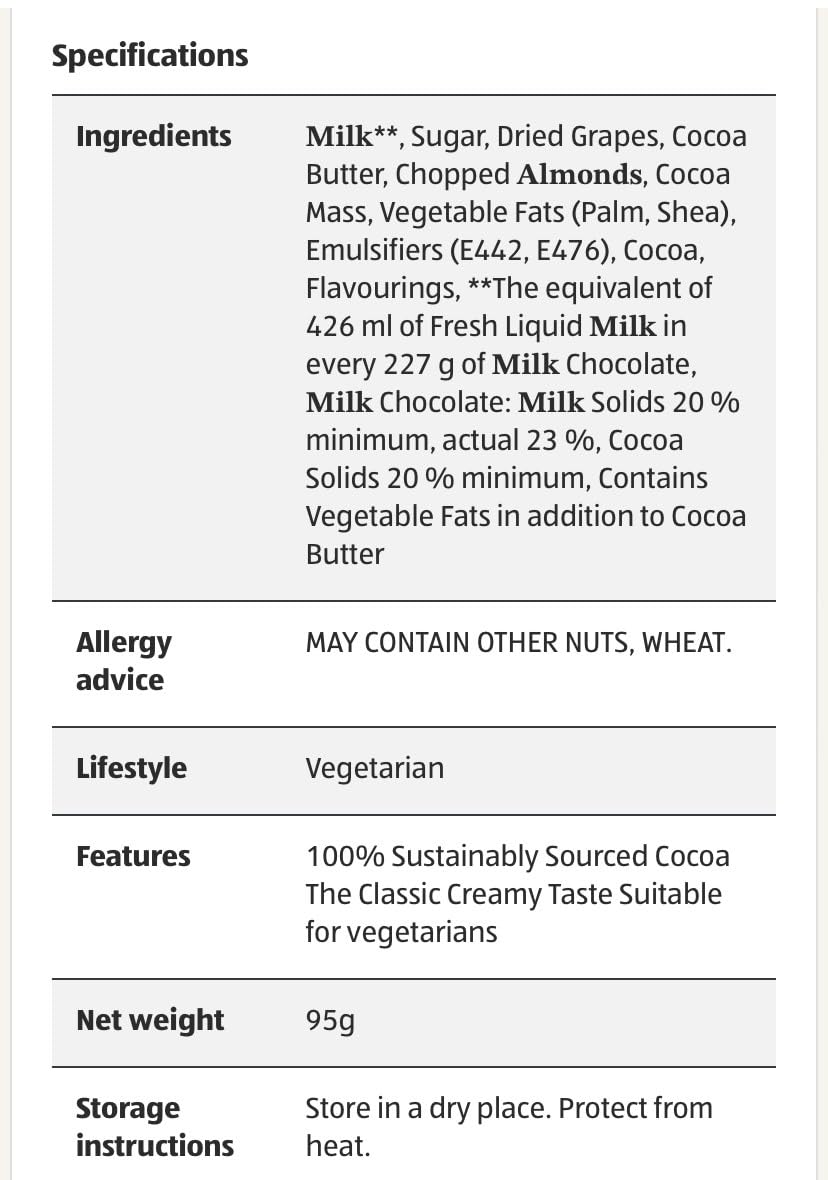
Task: Select the Net weight row label
Action: (x=150, y=1020)
